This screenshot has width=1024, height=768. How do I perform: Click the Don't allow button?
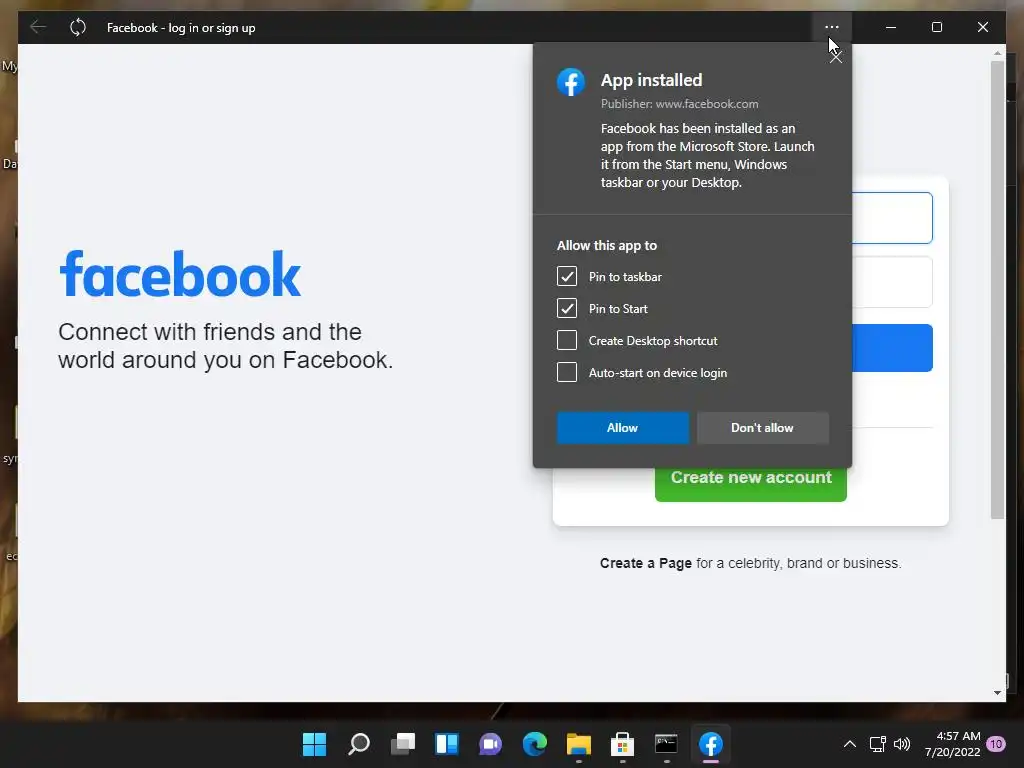point(763,428)
